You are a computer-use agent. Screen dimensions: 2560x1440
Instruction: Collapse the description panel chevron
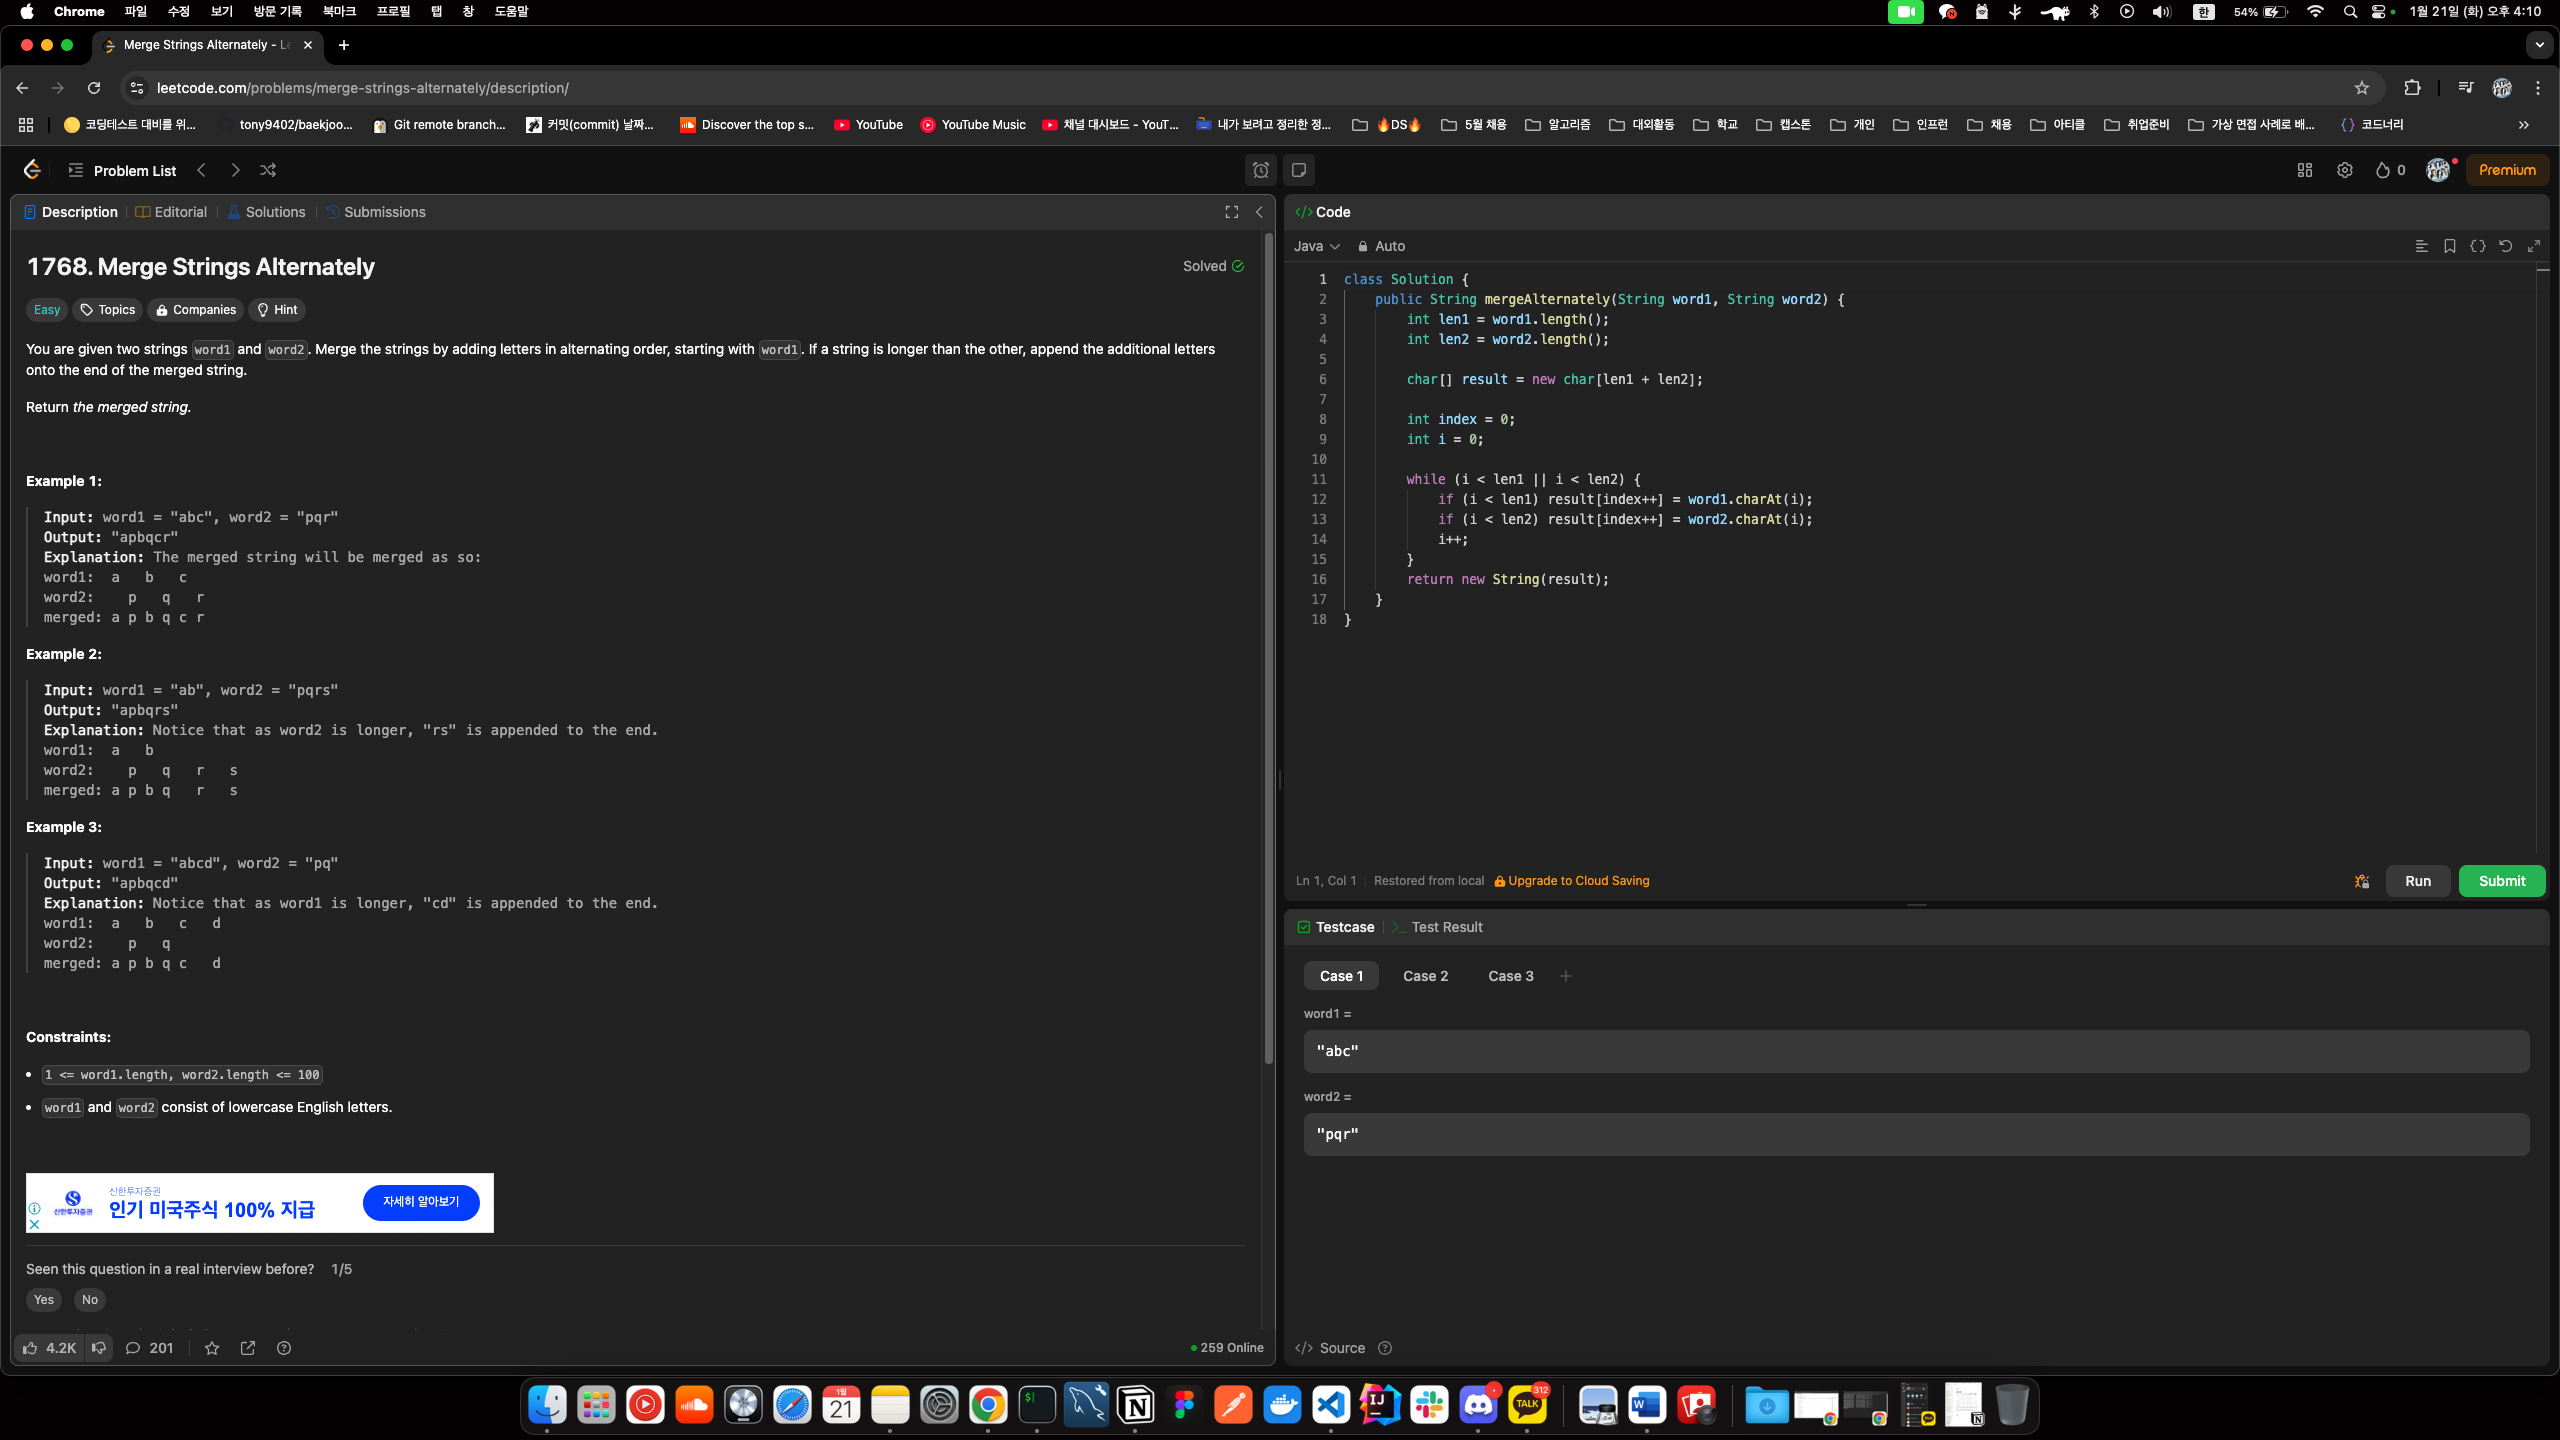(1259, 212)
